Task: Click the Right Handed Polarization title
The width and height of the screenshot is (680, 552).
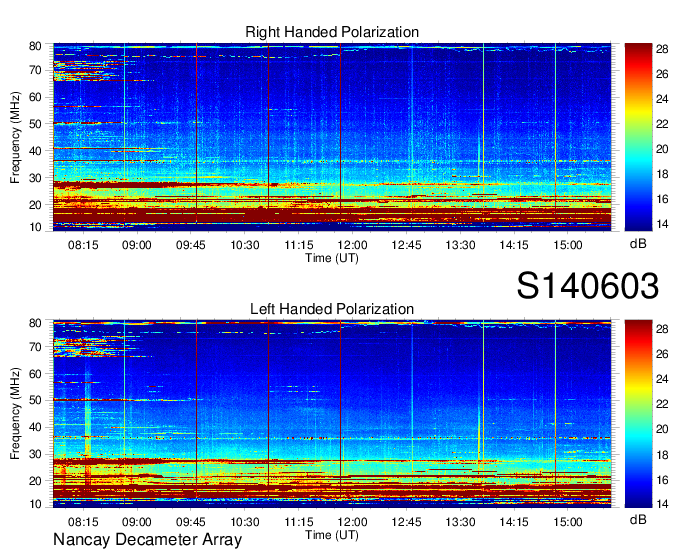Action: pos(332,32)
